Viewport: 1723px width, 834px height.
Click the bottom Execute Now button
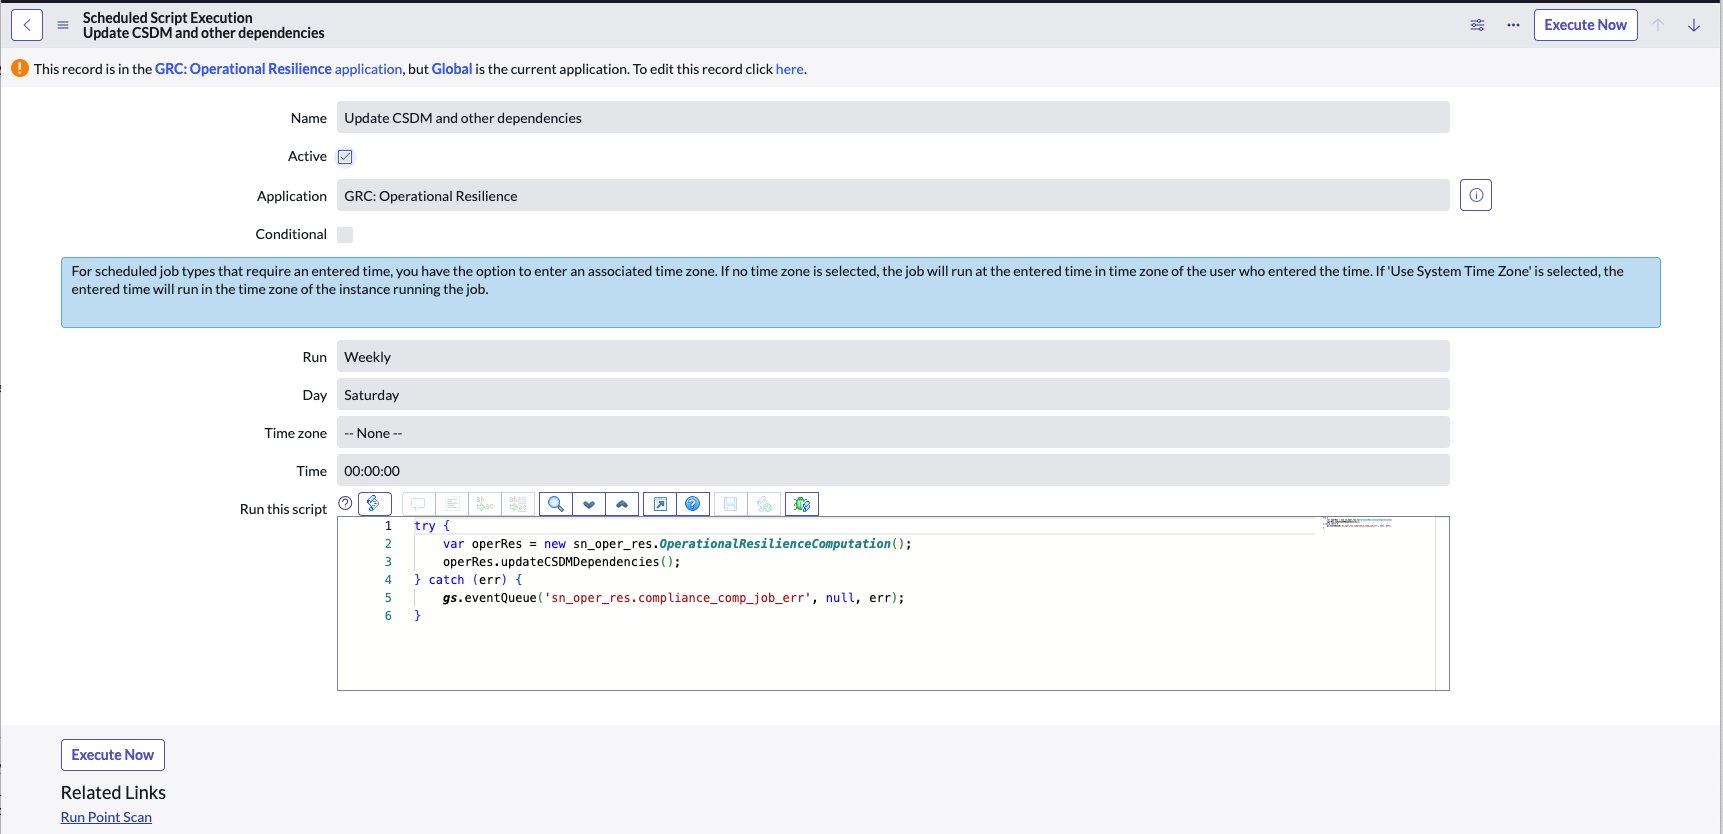(113, 755)
